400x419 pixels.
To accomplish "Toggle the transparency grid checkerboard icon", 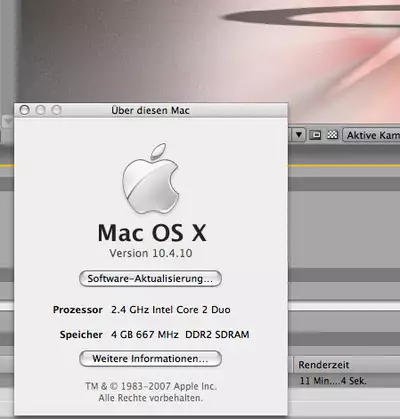I will pos(332,135).
